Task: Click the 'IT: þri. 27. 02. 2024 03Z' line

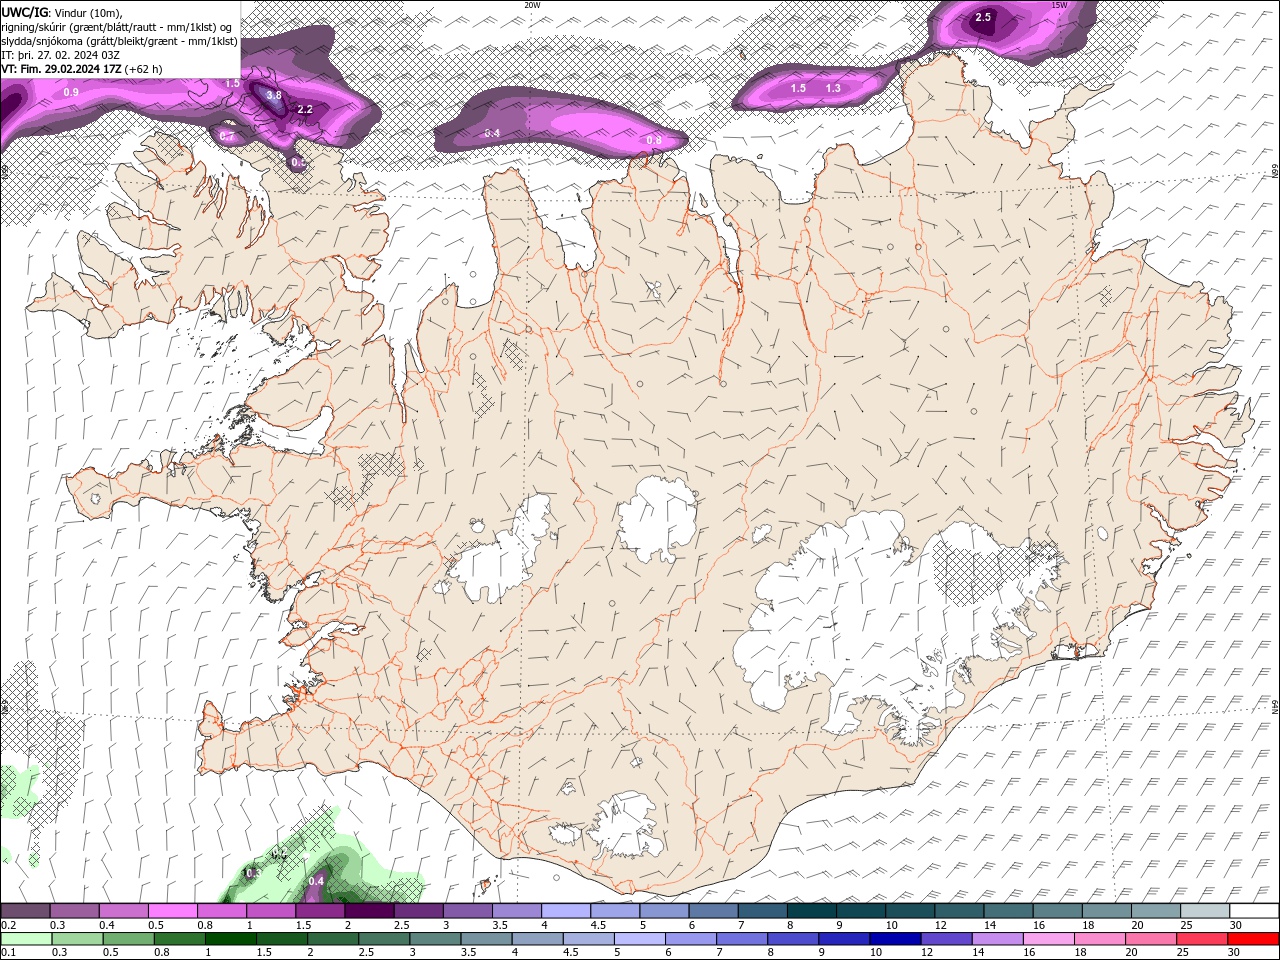Action: point(59,55)
